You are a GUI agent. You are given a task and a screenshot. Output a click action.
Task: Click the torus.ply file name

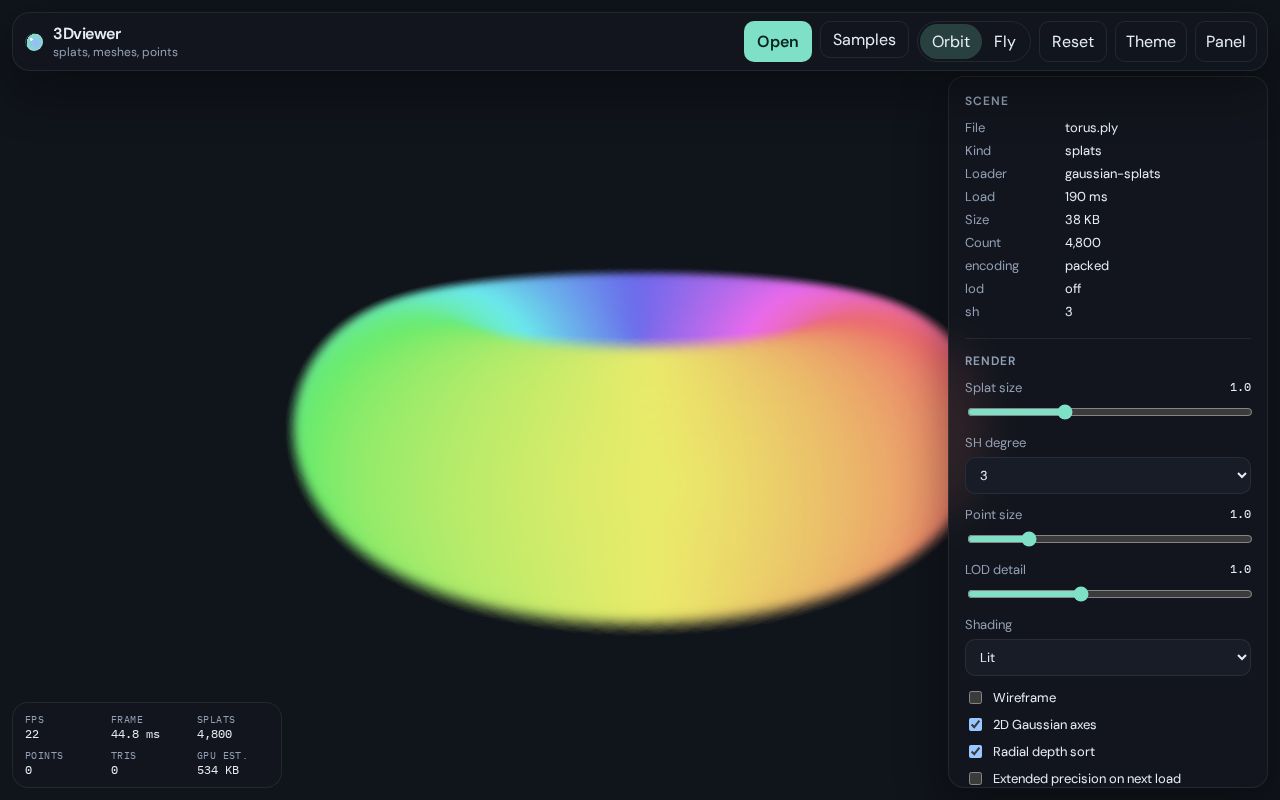1091,128
